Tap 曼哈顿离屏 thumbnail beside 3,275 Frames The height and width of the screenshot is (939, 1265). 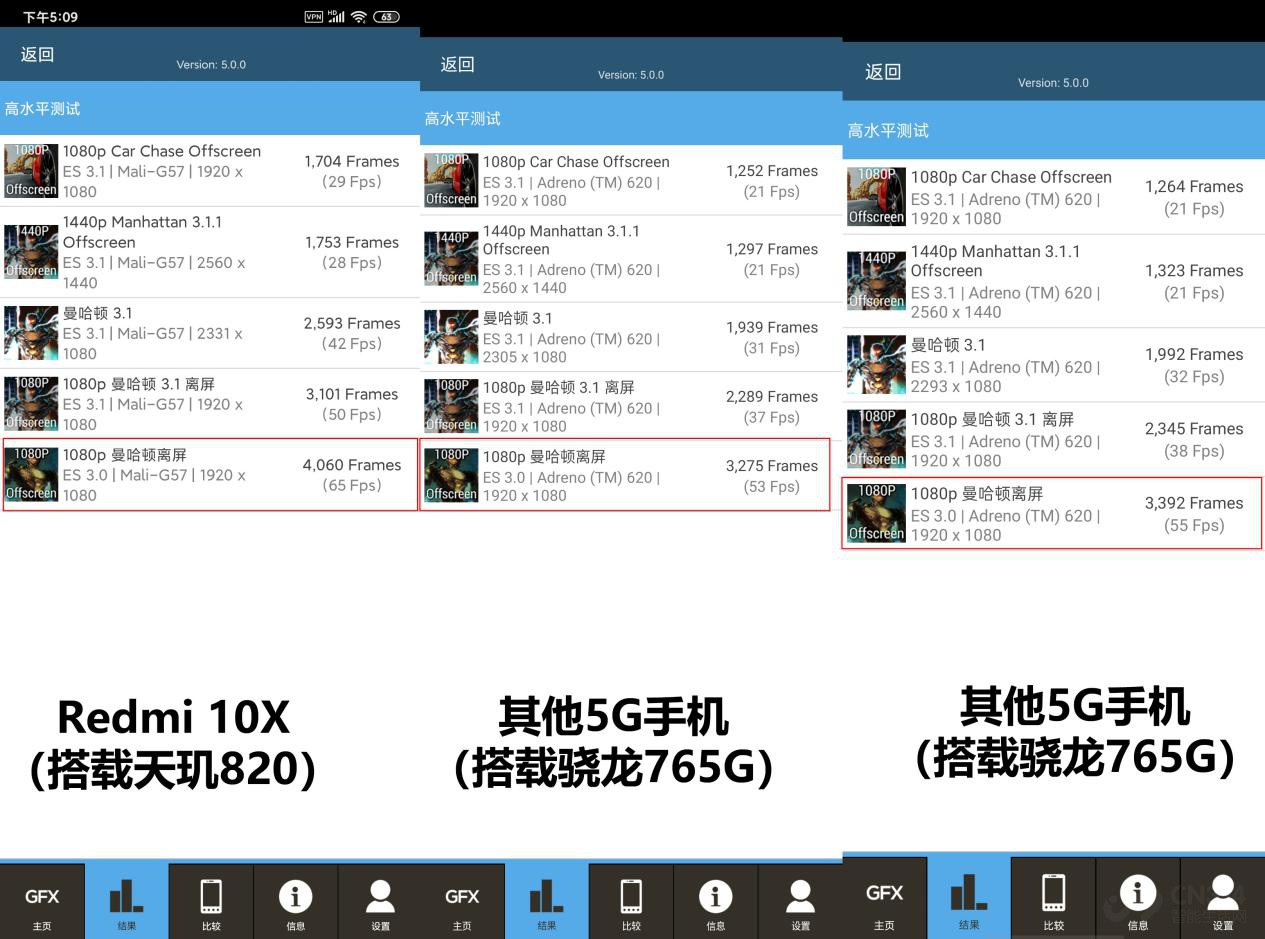pos(451,475)
